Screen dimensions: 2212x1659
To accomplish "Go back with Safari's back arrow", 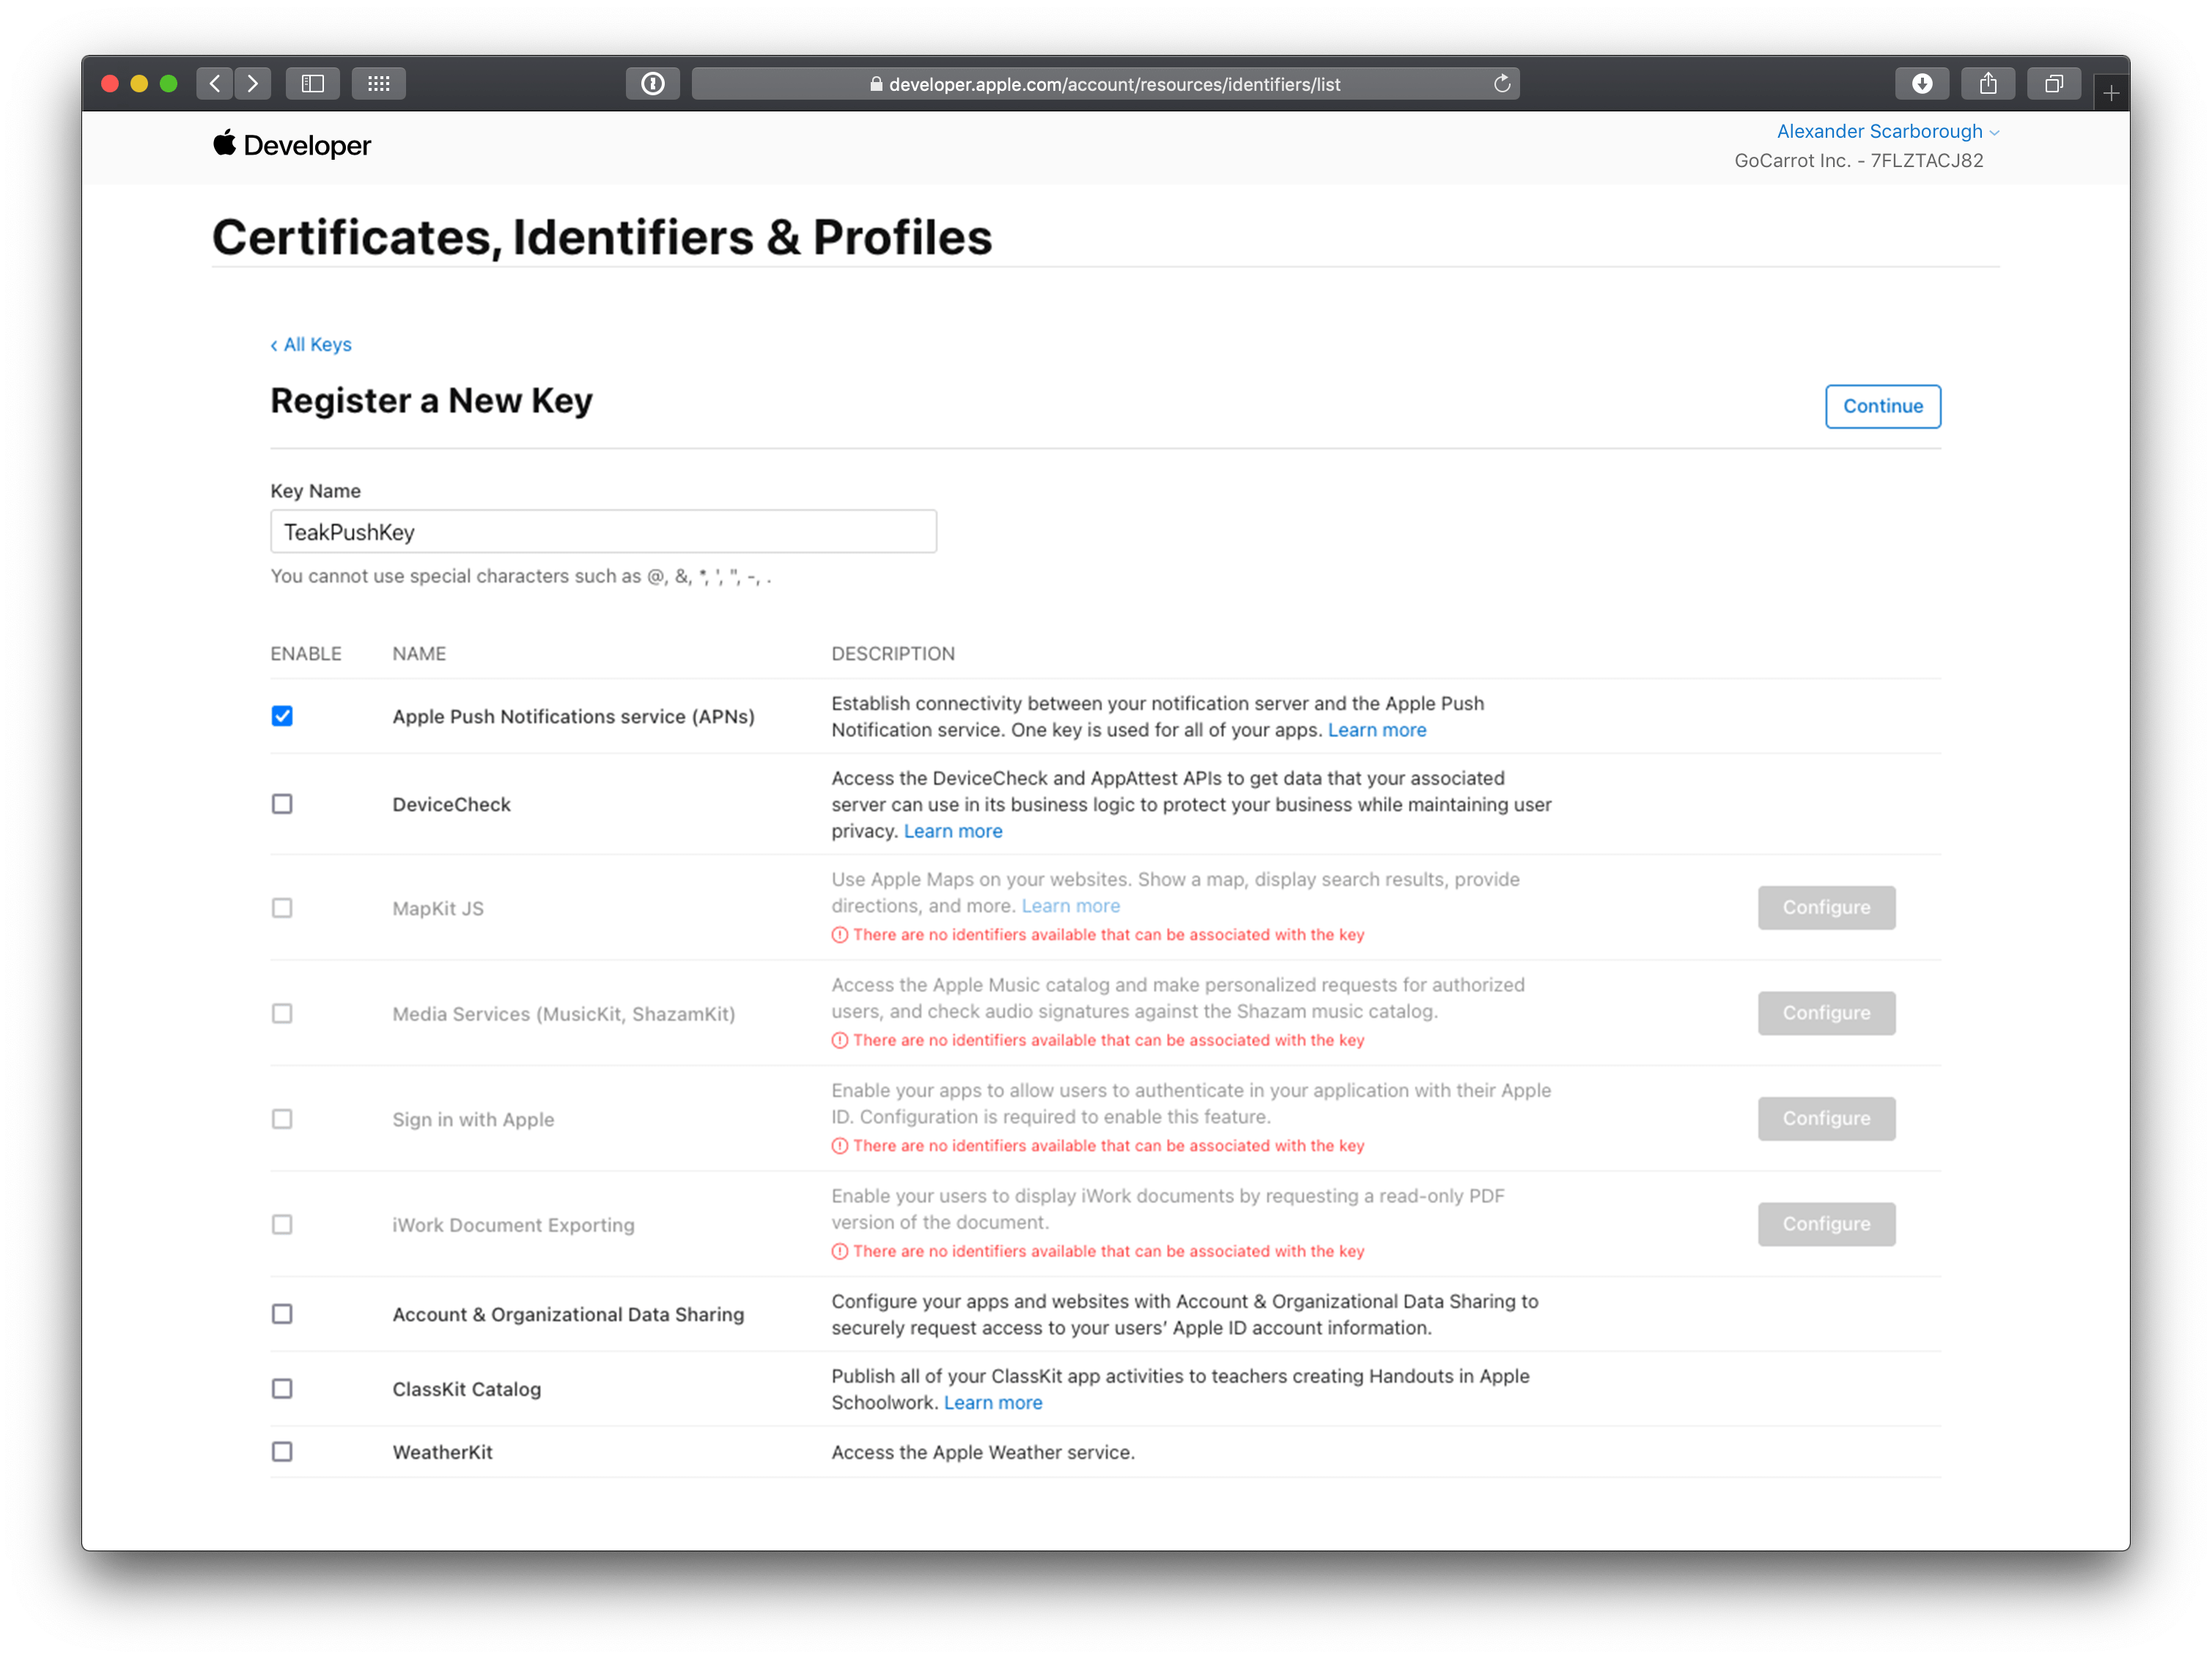I will pos(215,84).
